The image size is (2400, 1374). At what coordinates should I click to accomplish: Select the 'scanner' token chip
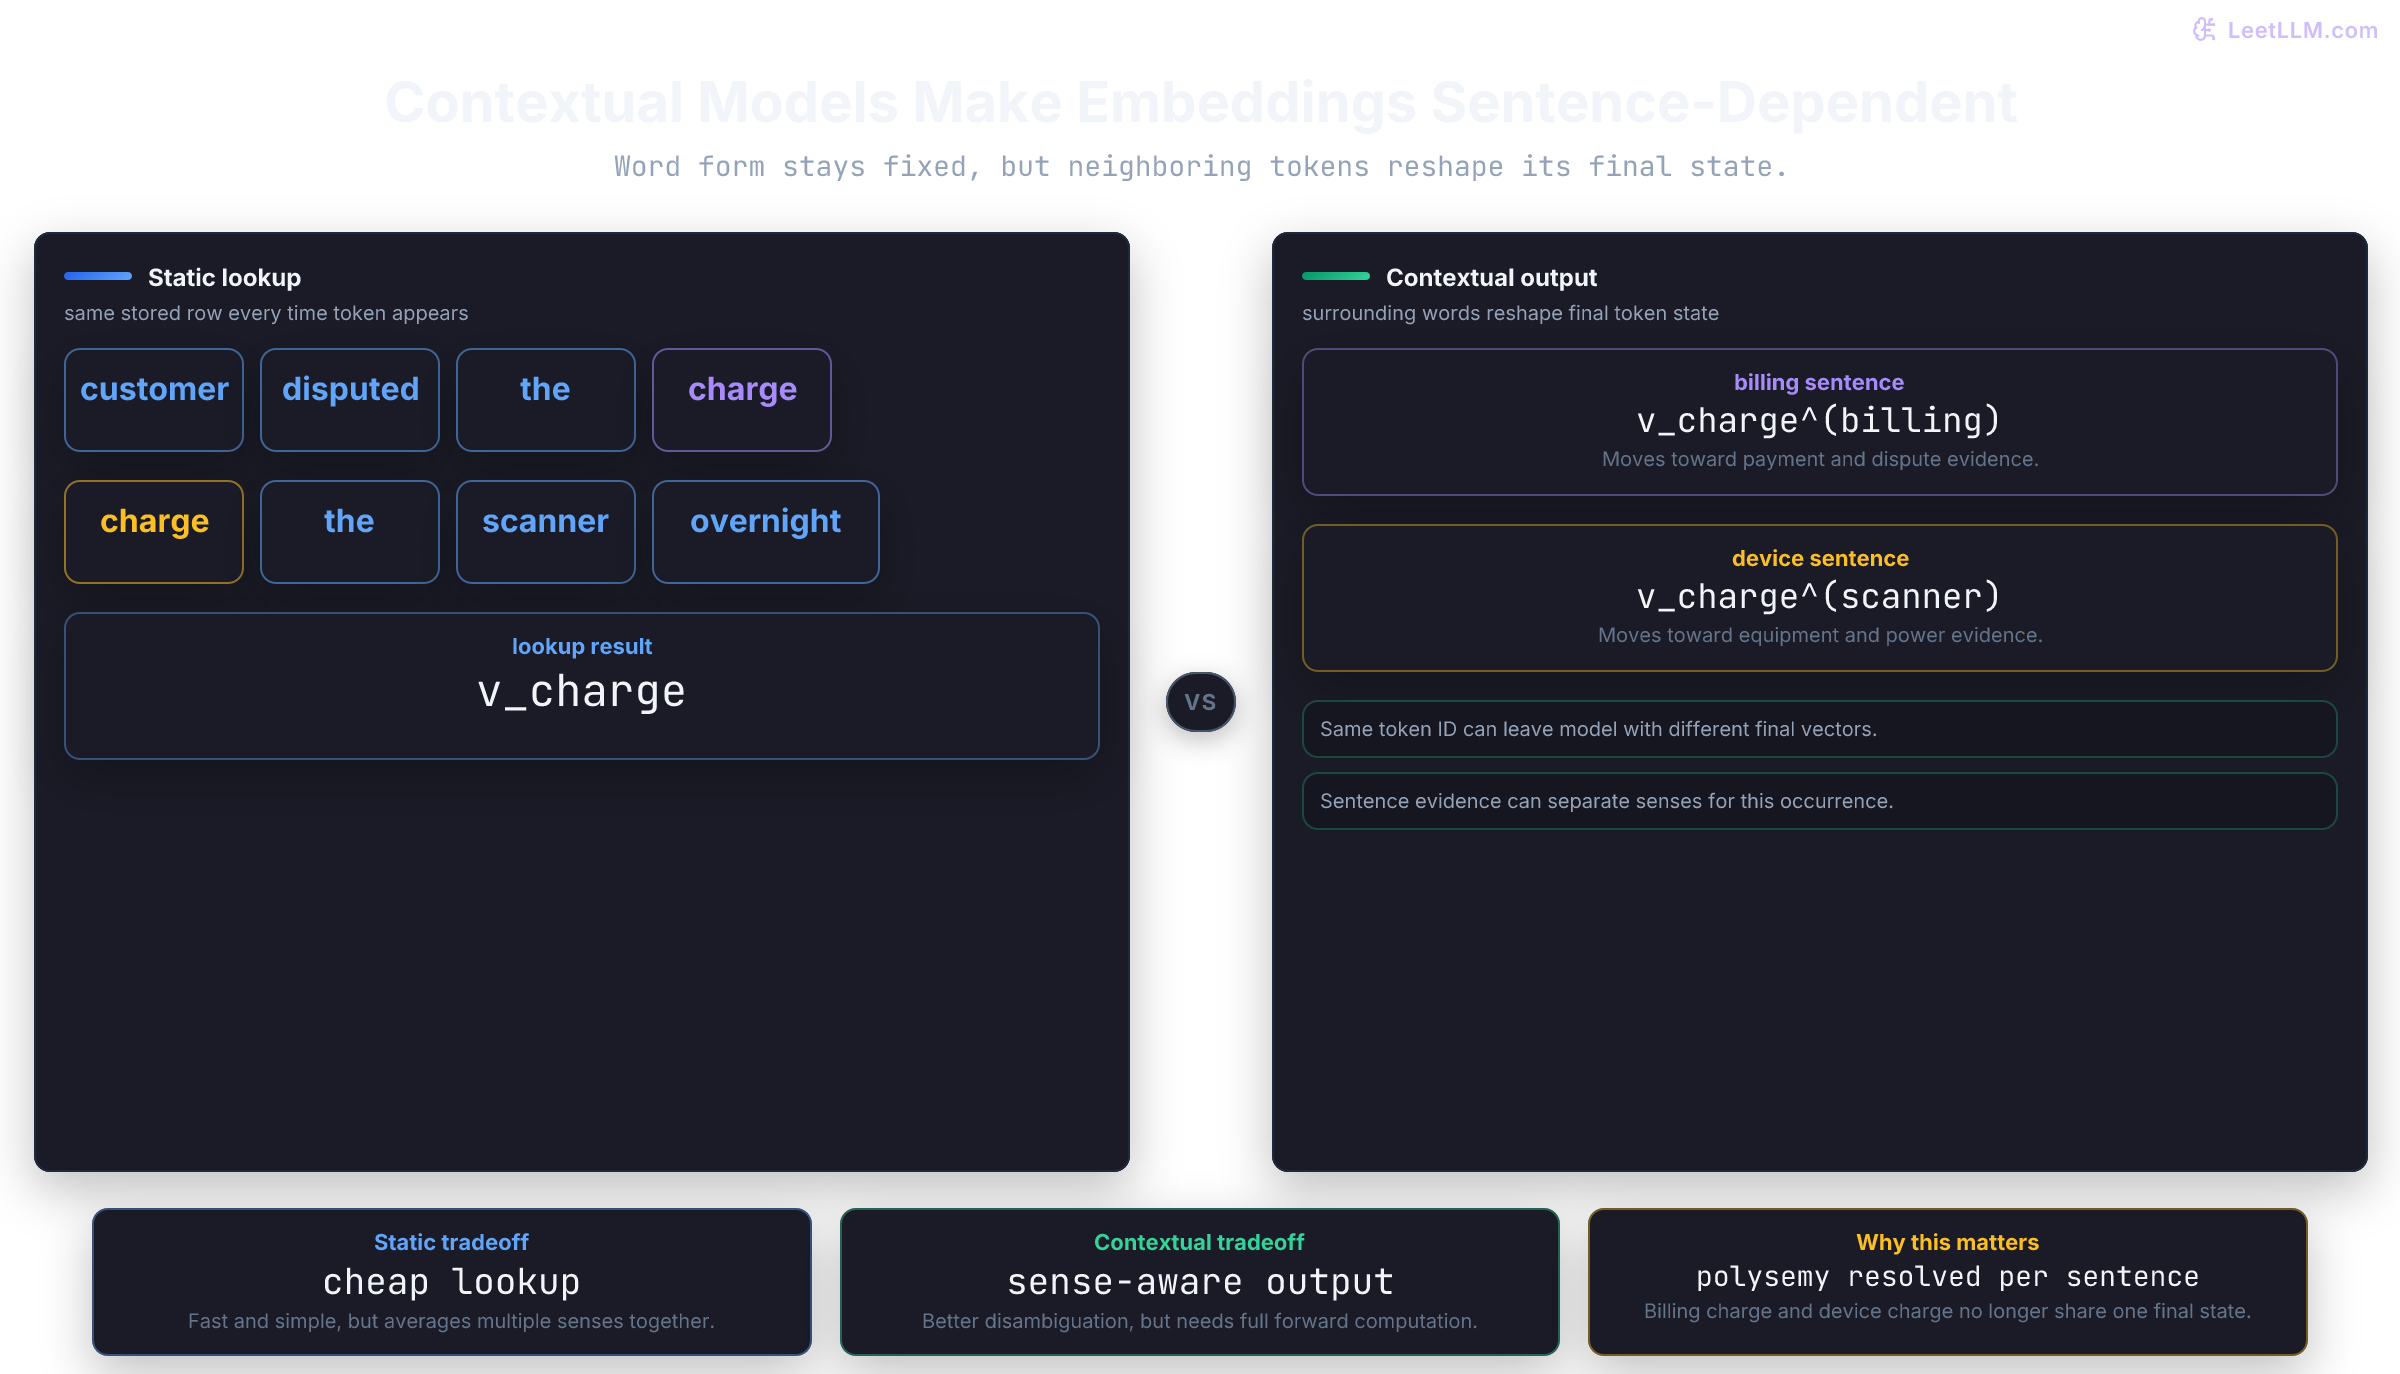click(x=546, y=531)
